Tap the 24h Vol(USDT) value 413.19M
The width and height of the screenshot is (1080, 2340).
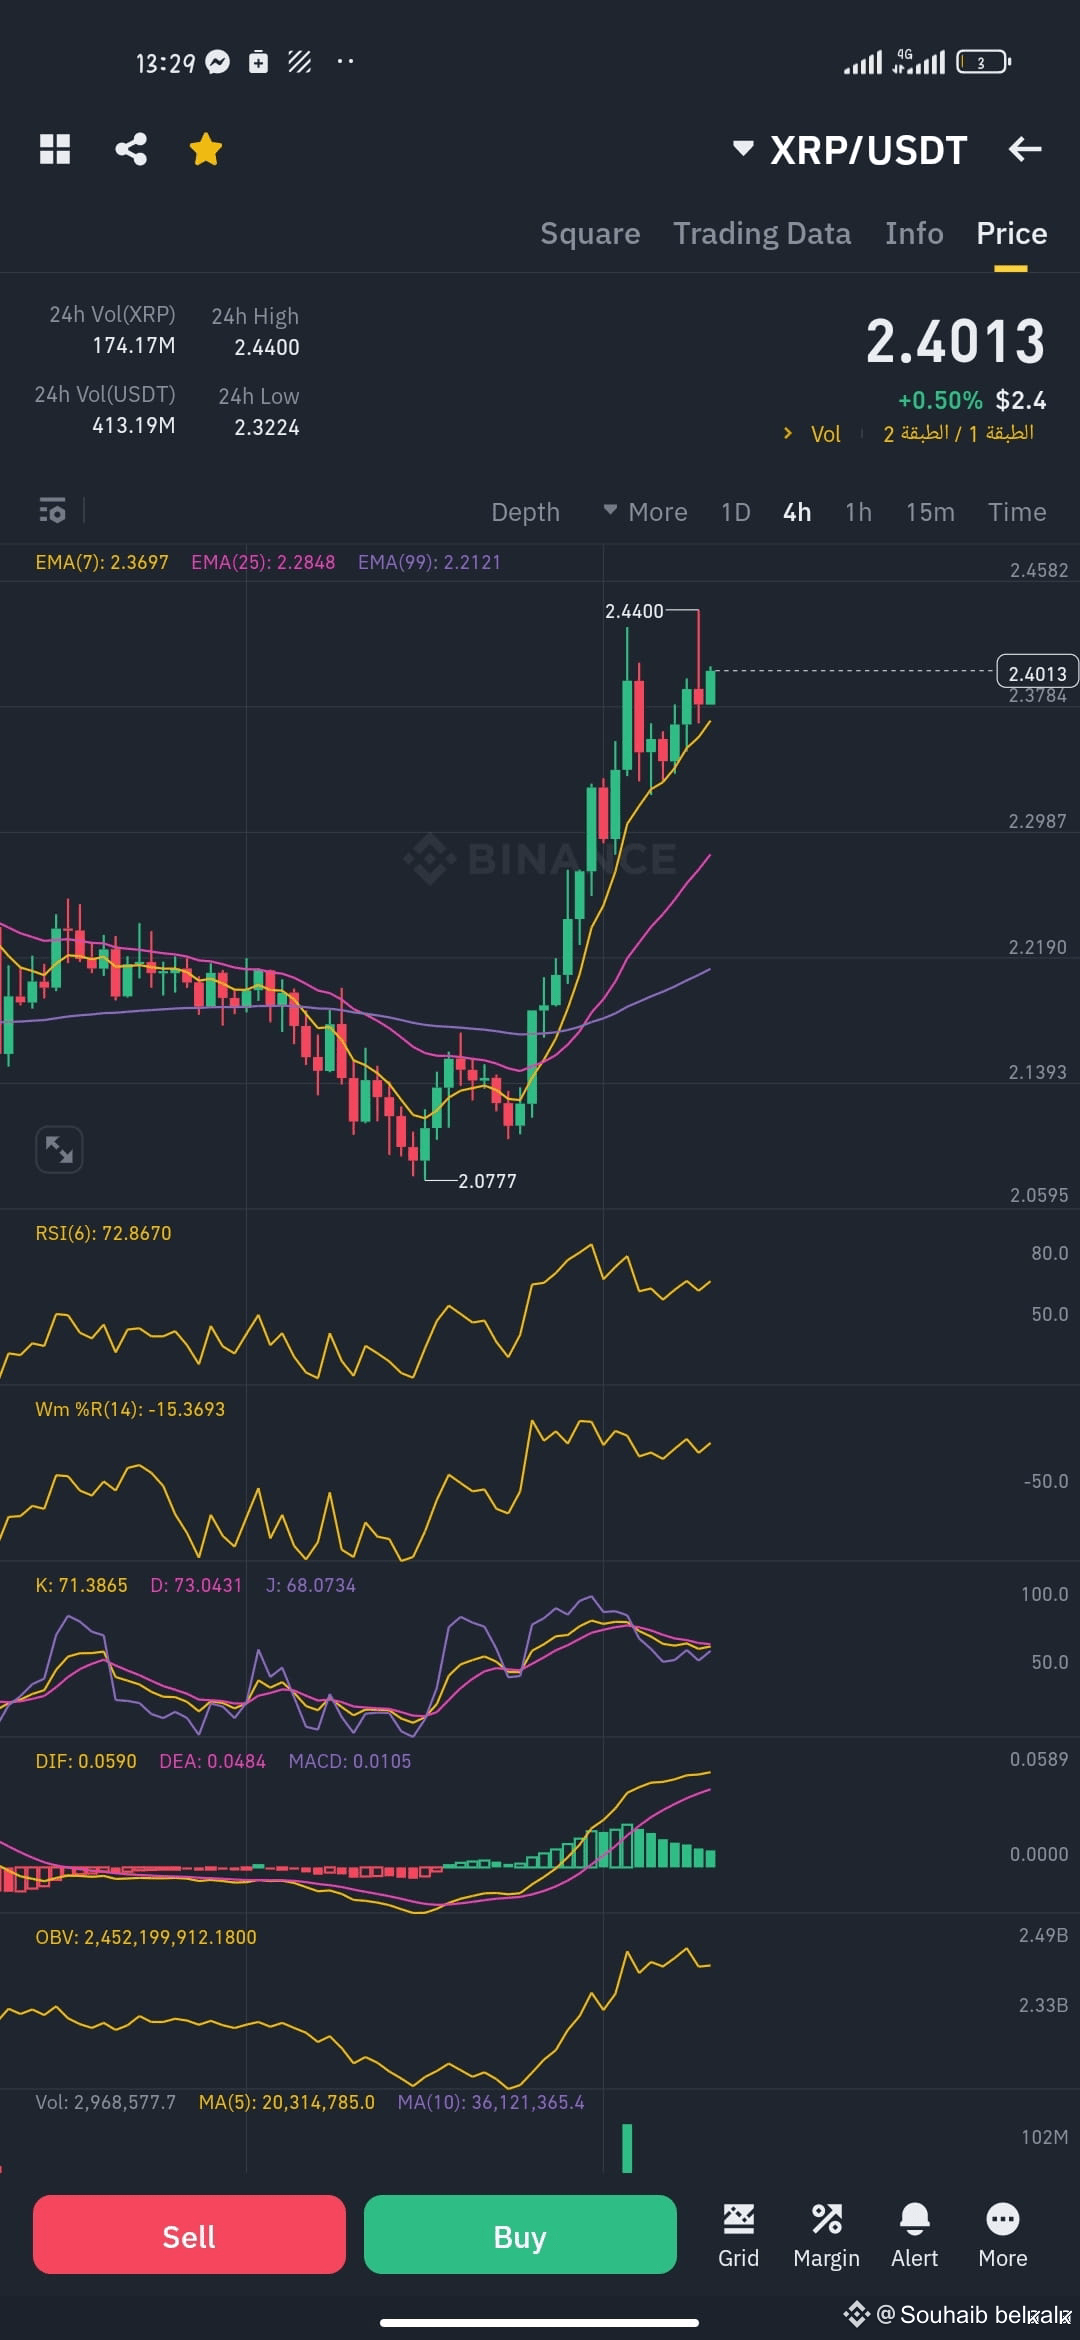[x=134, y=426]
